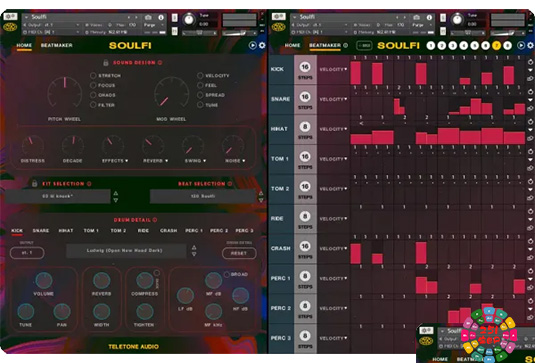Select pattern slot 7 in Beatmaker
The width and height of the screenshot is (535, 363).
[x=496, y=45]
